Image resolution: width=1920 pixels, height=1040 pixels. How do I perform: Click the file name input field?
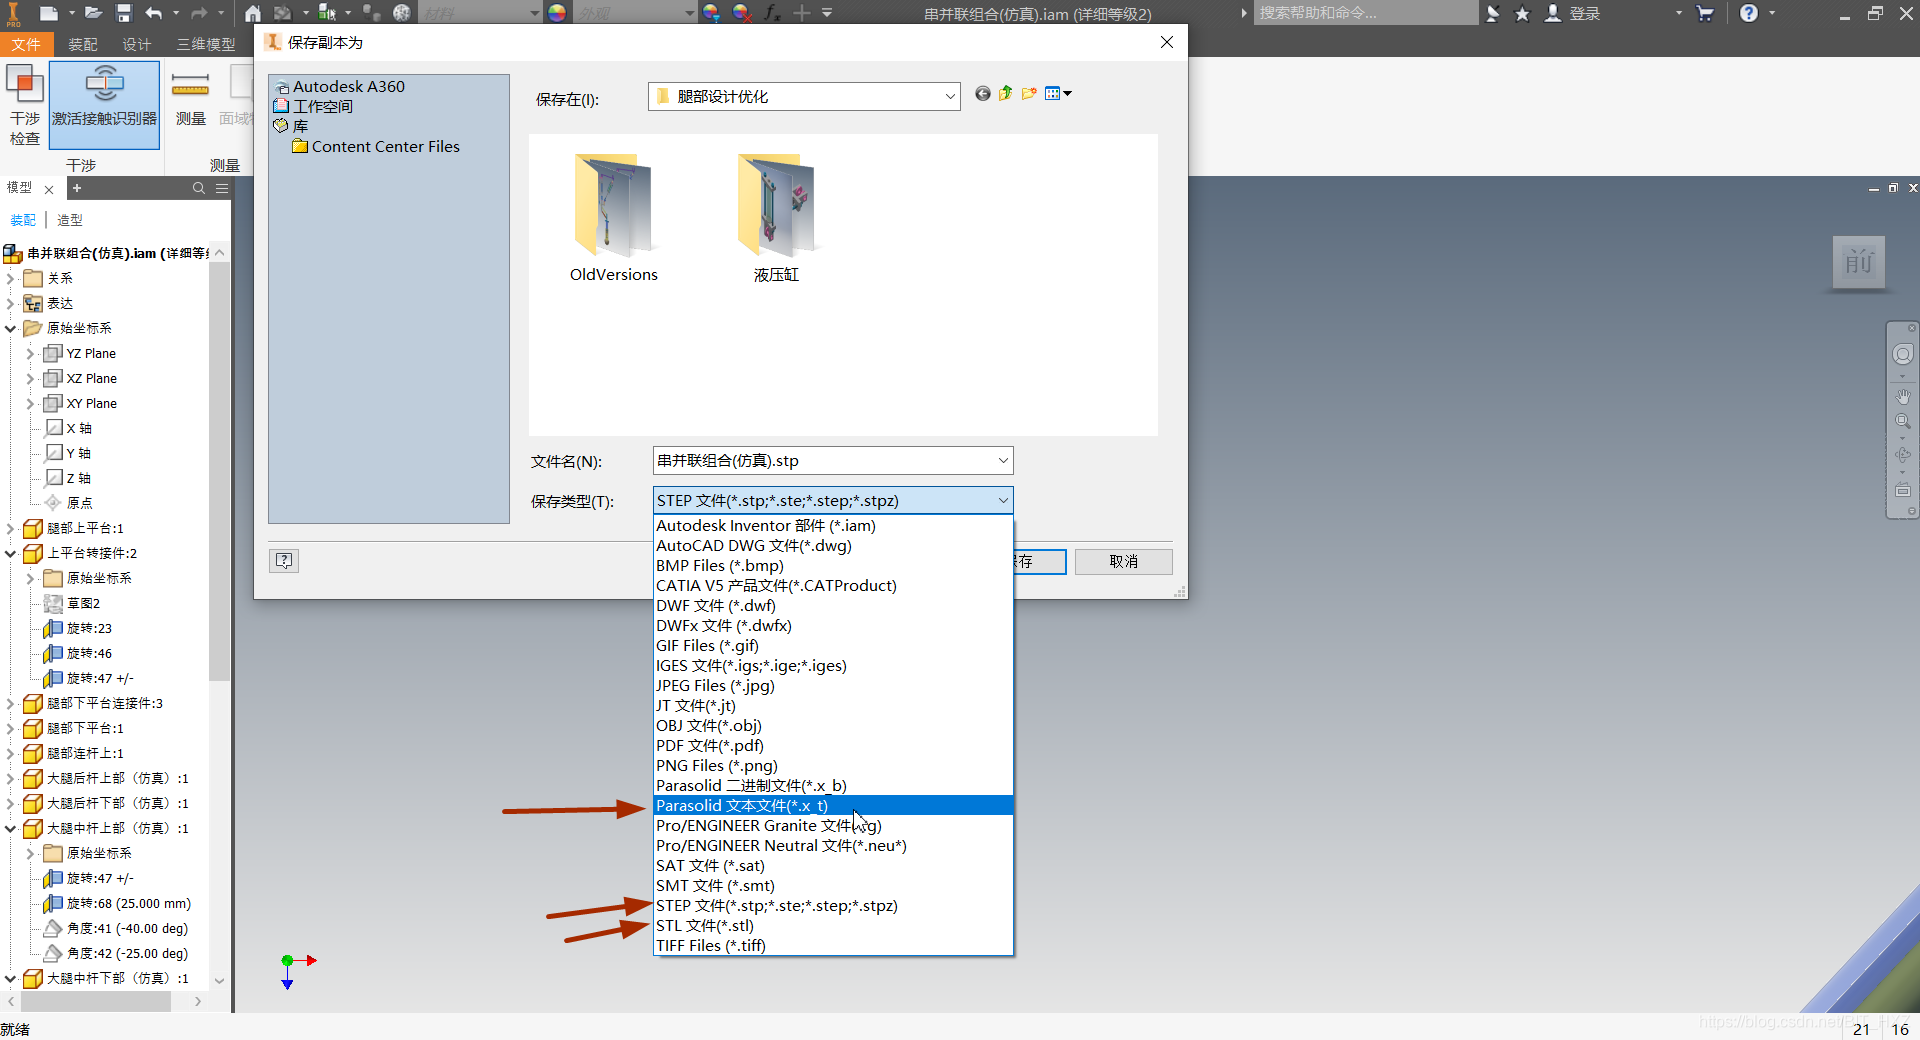[x=822, y=460]
